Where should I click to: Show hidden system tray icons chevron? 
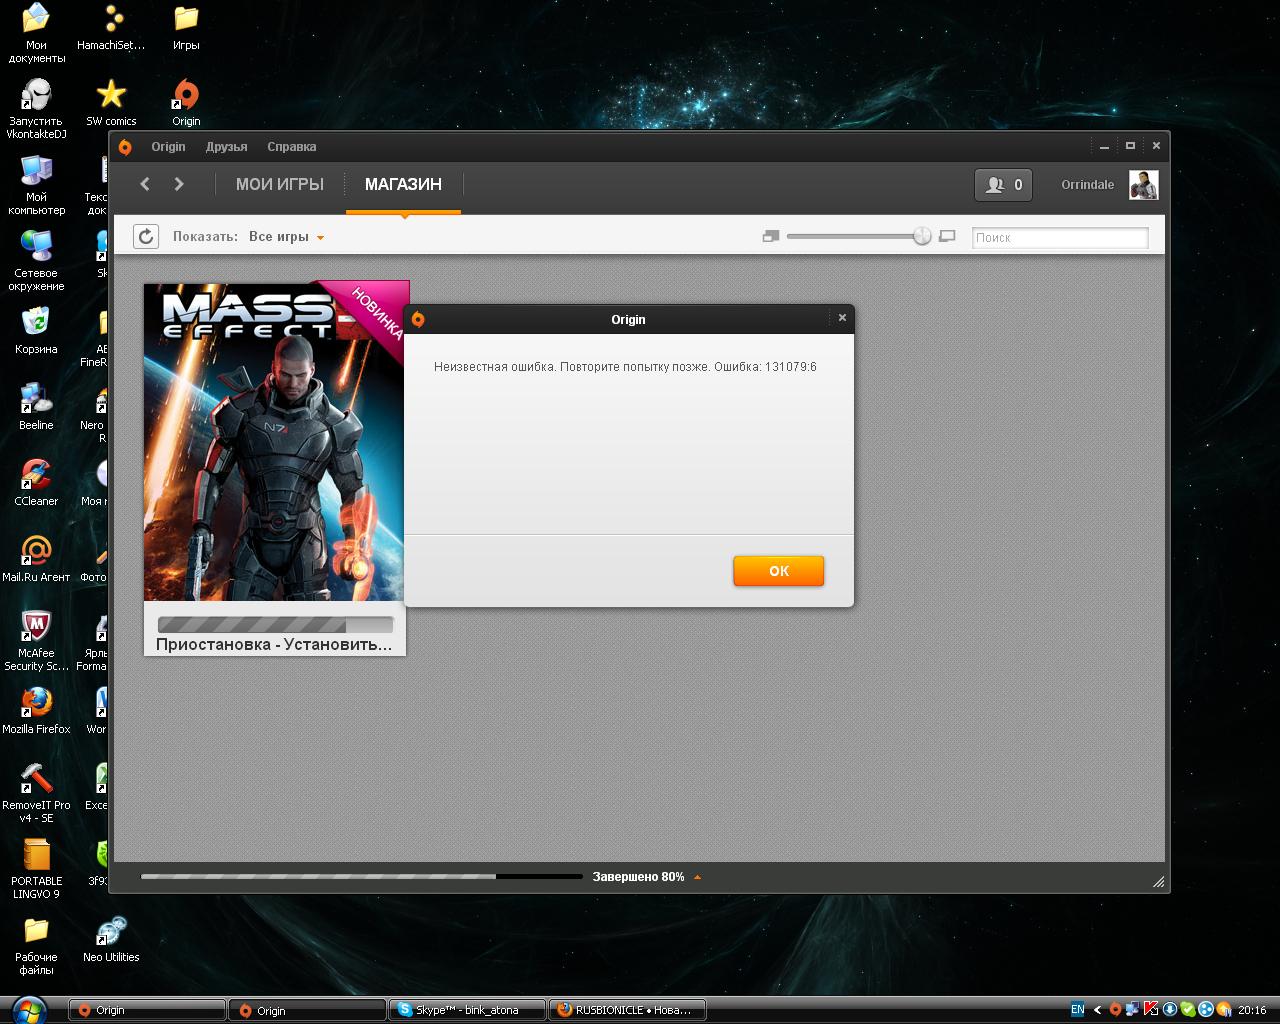tap(1097, 1009)
